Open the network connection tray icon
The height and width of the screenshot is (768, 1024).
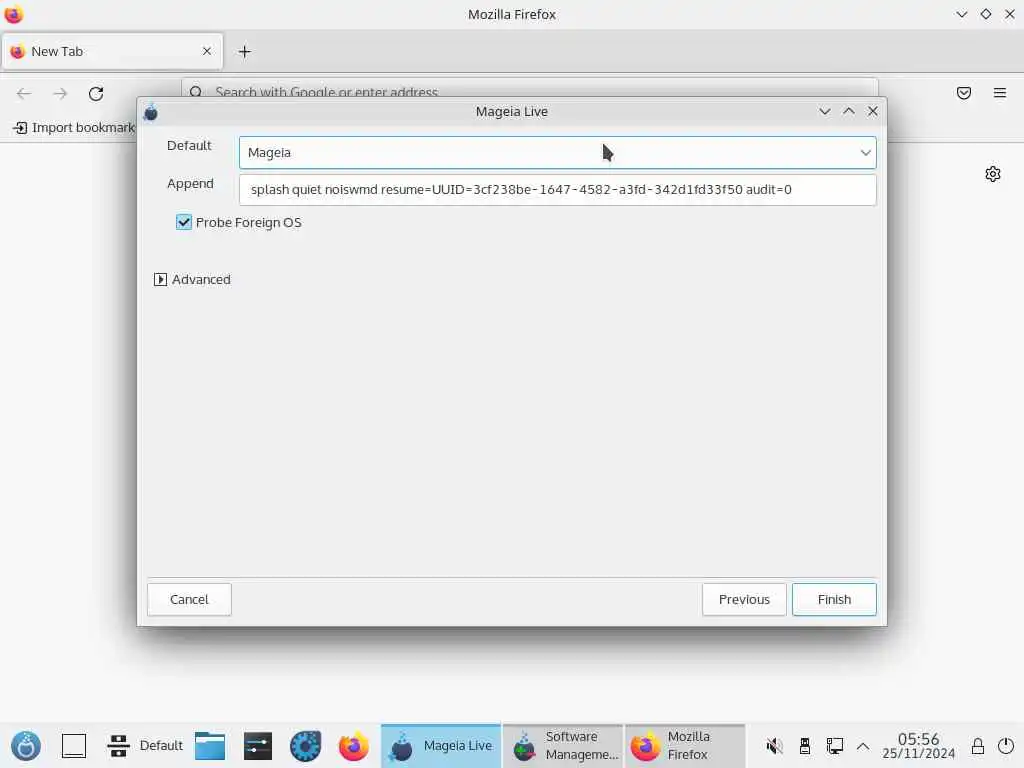(x=835, y=746)
